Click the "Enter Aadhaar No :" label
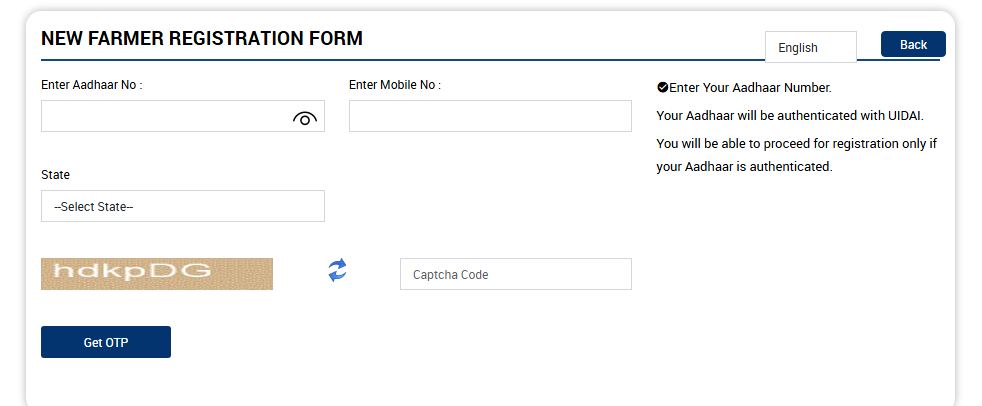The width and height of the screenshot is (982, 406). [x=91, y=85]
